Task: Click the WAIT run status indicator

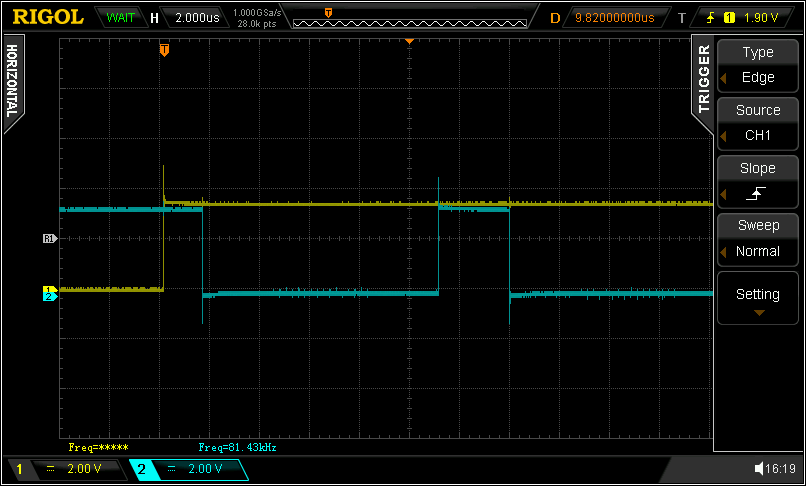Action: pos(122,17)
